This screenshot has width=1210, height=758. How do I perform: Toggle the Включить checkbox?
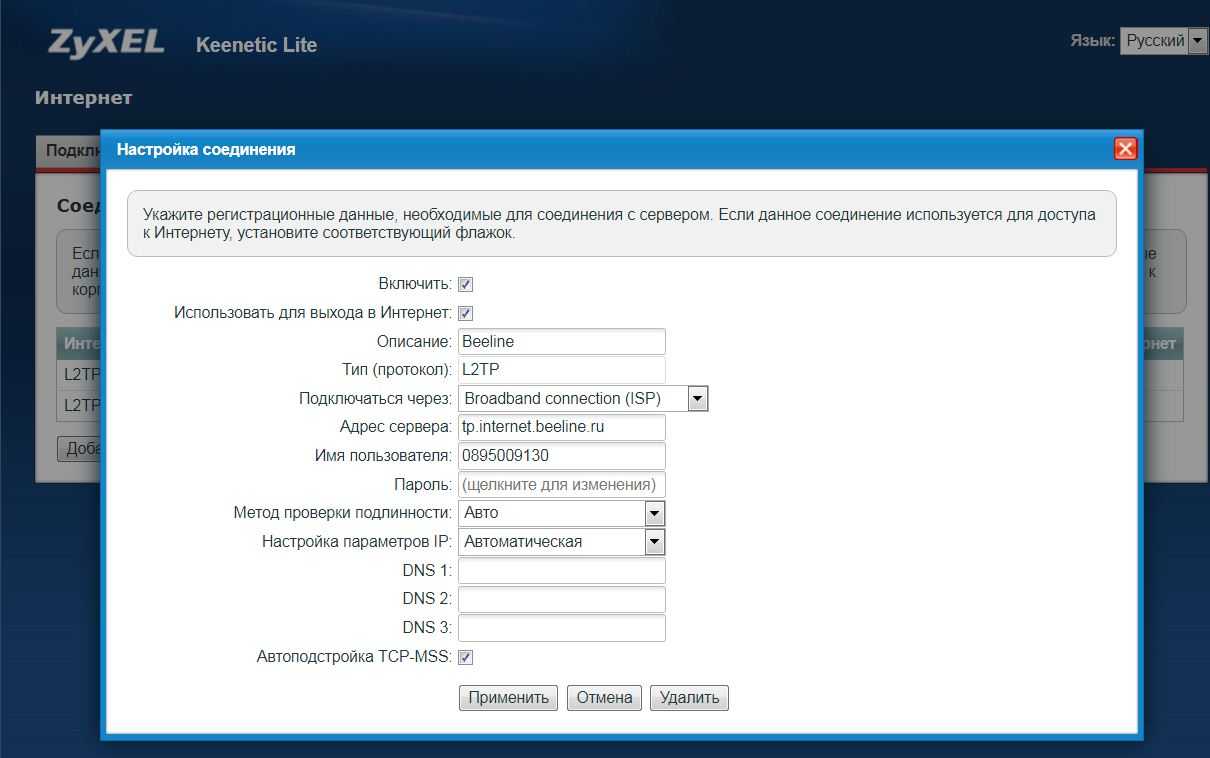465,284
